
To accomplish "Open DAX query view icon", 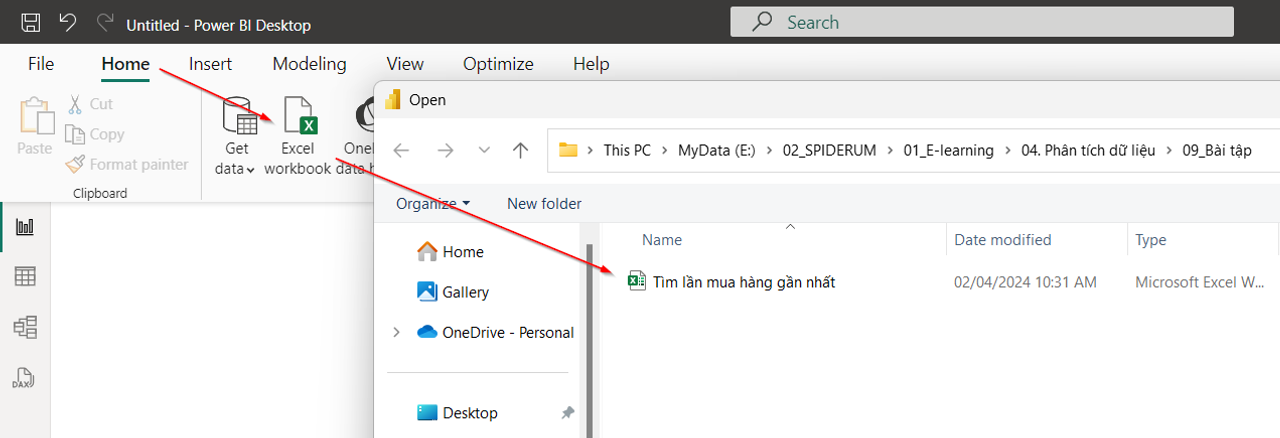I will [24, 378].
